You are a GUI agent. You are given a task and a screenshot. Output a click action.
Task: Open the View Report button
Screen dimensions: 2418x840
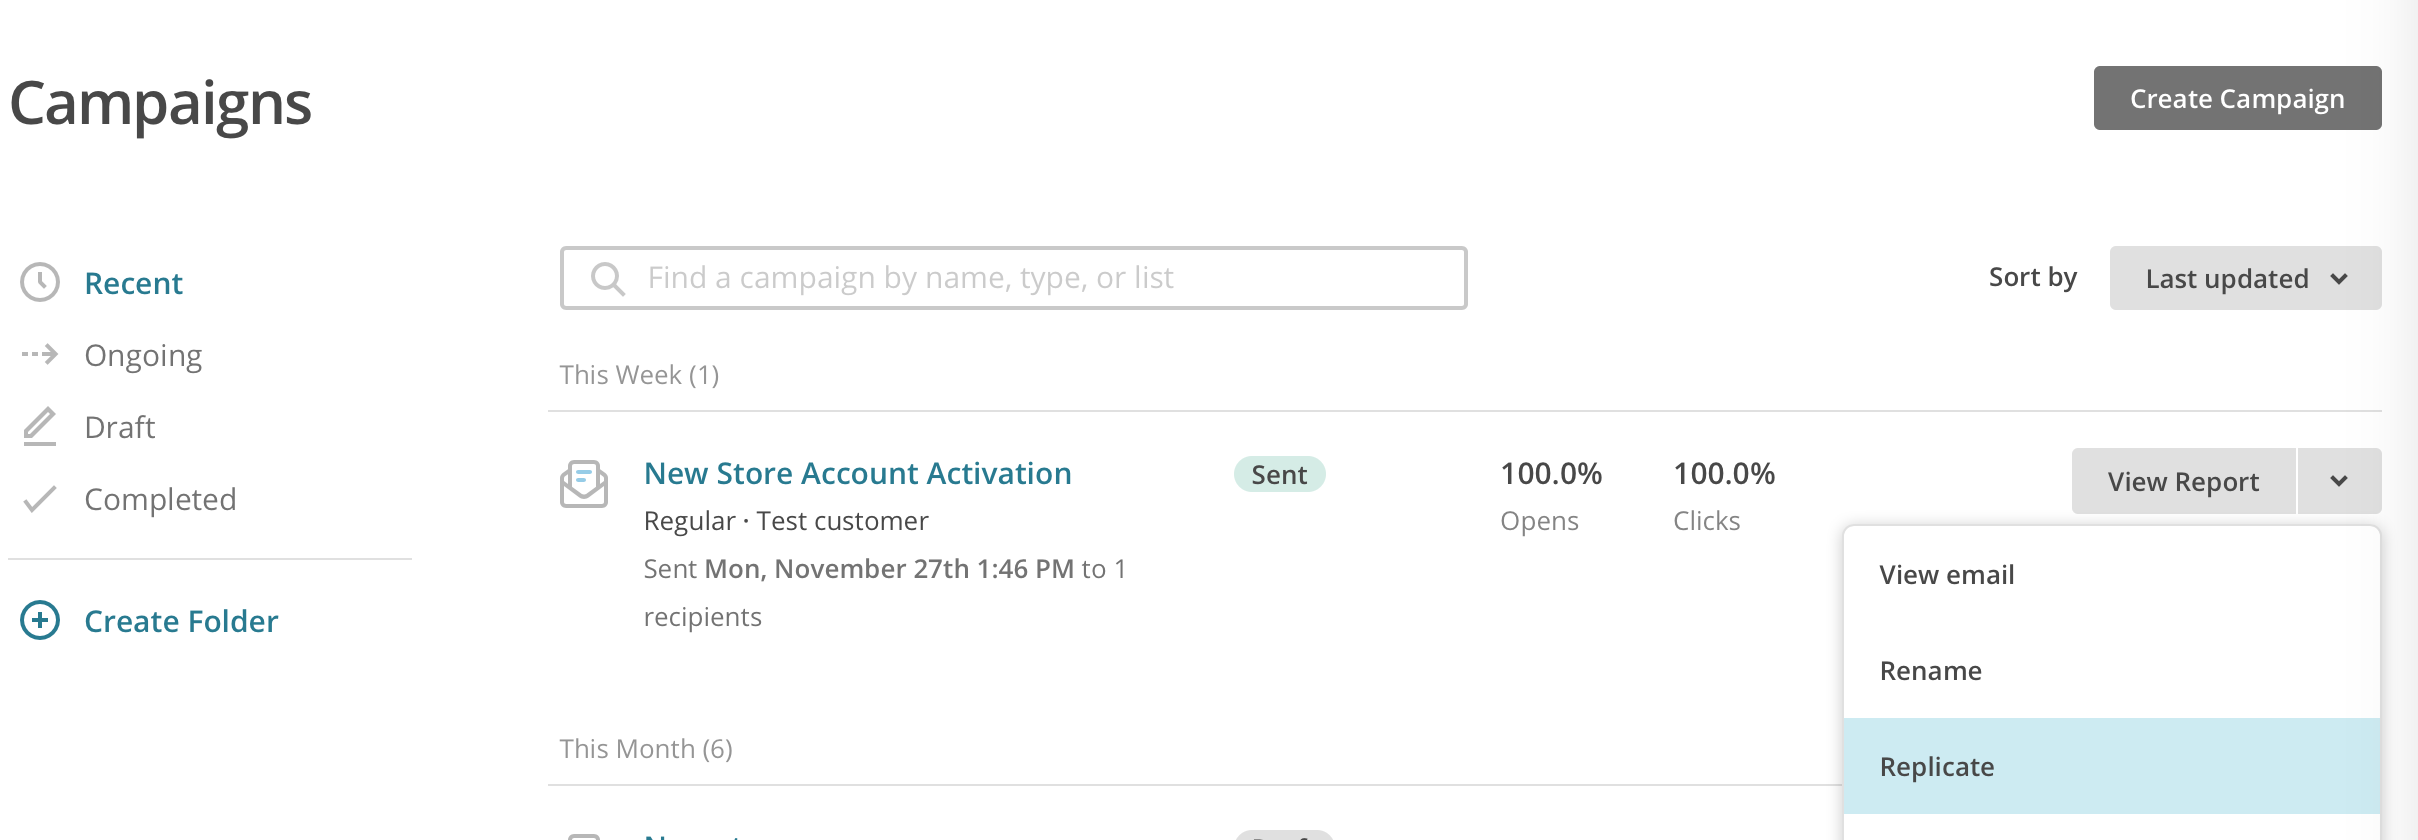[x=2183, y=481]
